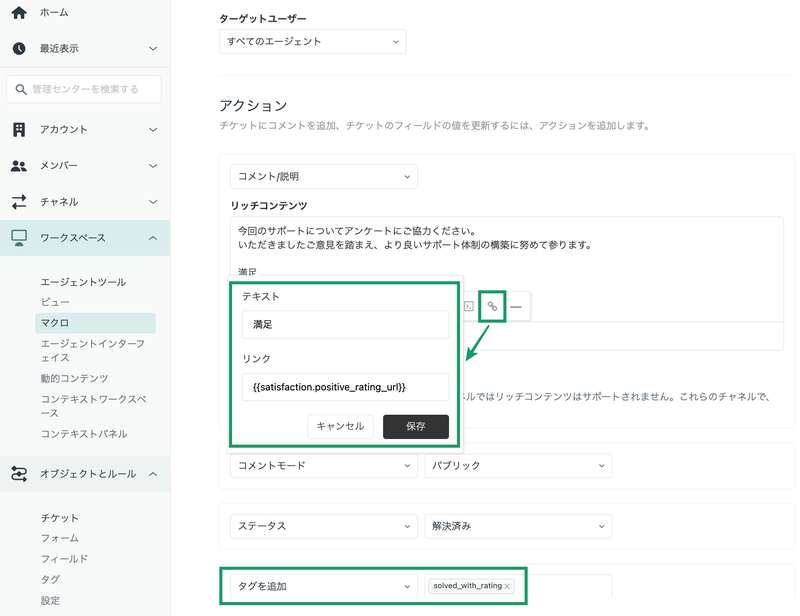800x616 pixels.
Task: Click the clock icon for 最近表示
Action: pos(19,48)
